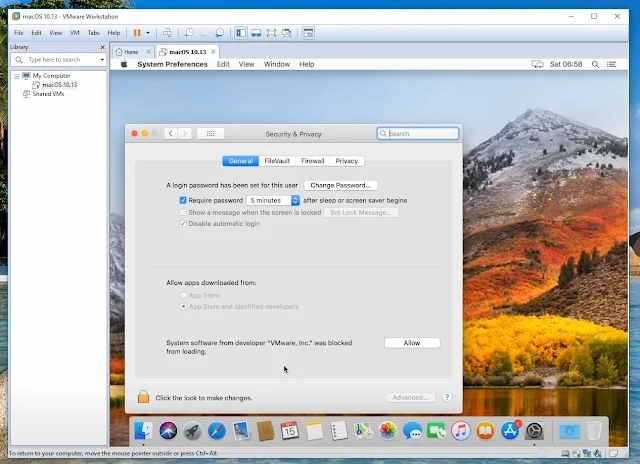
Task: Switch to the Firewall tab
Action: [x=313, y=161]
